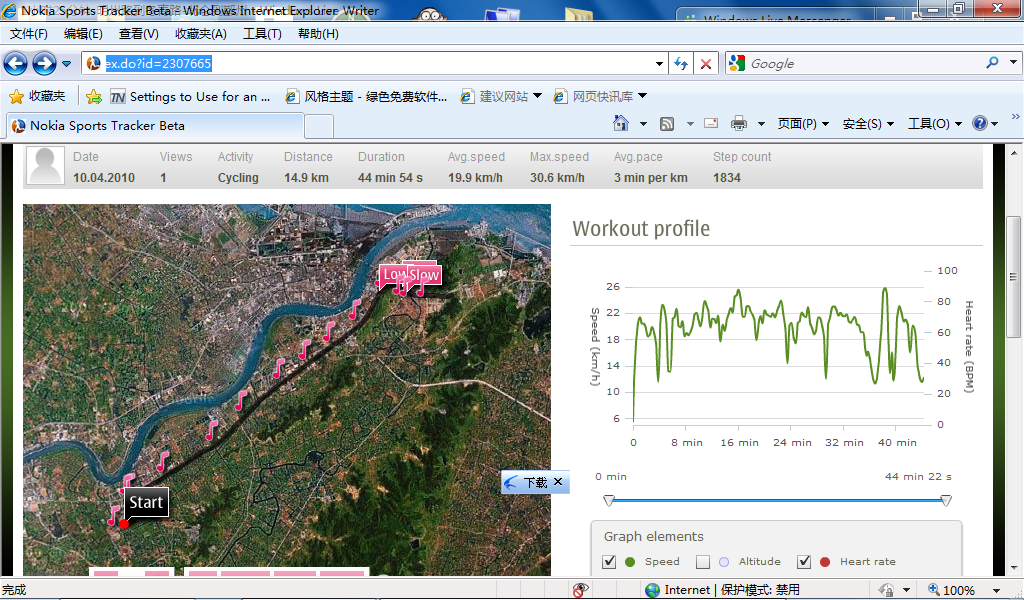
Task: Expand the address bar history dropdown
Action: pos(659,63)
